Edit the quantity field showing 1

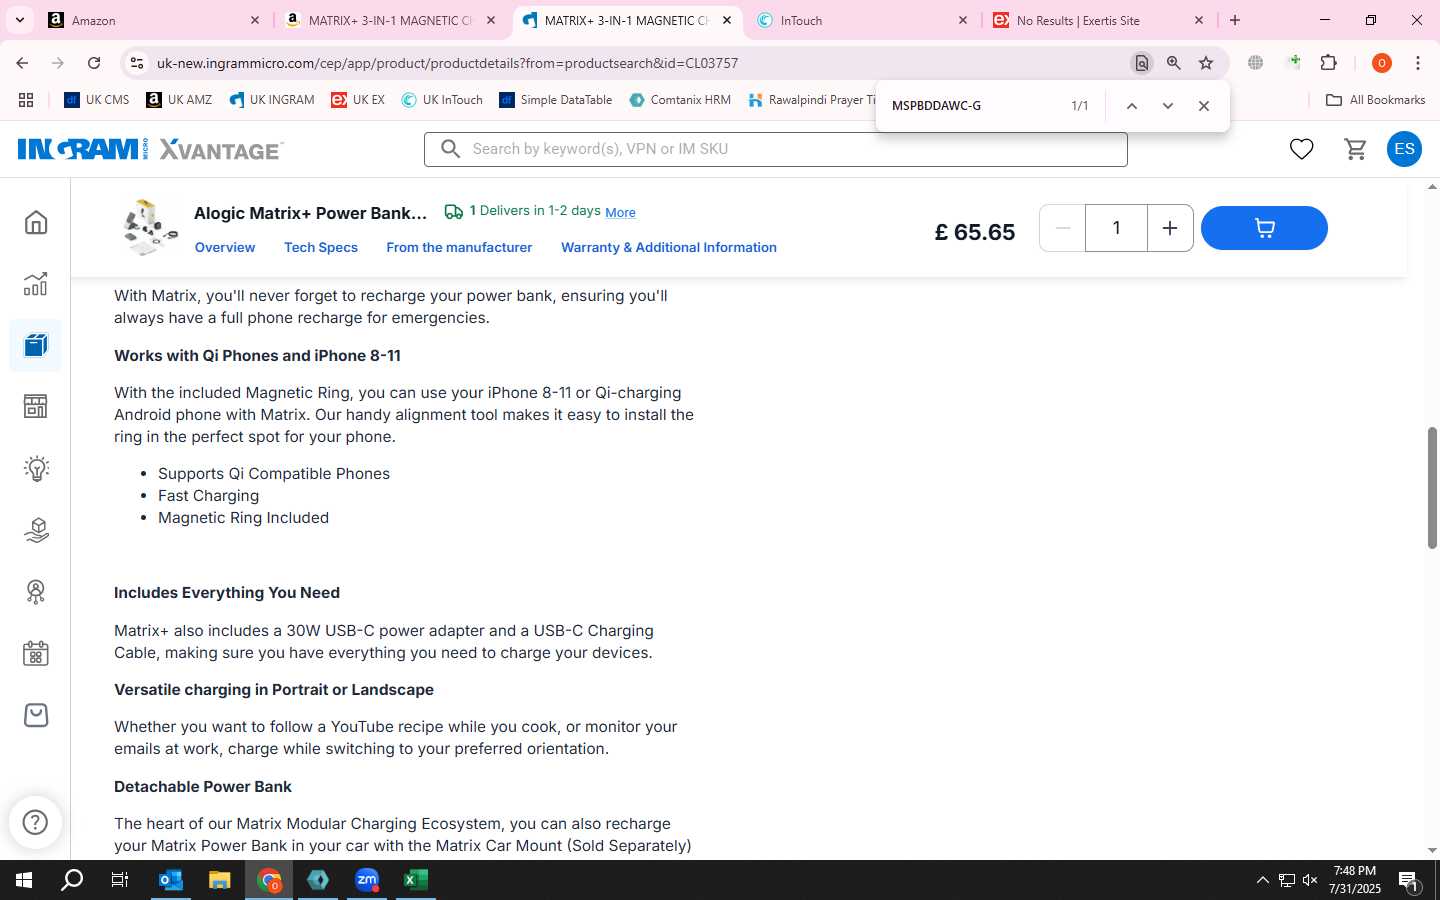(x=1116, y=228)
